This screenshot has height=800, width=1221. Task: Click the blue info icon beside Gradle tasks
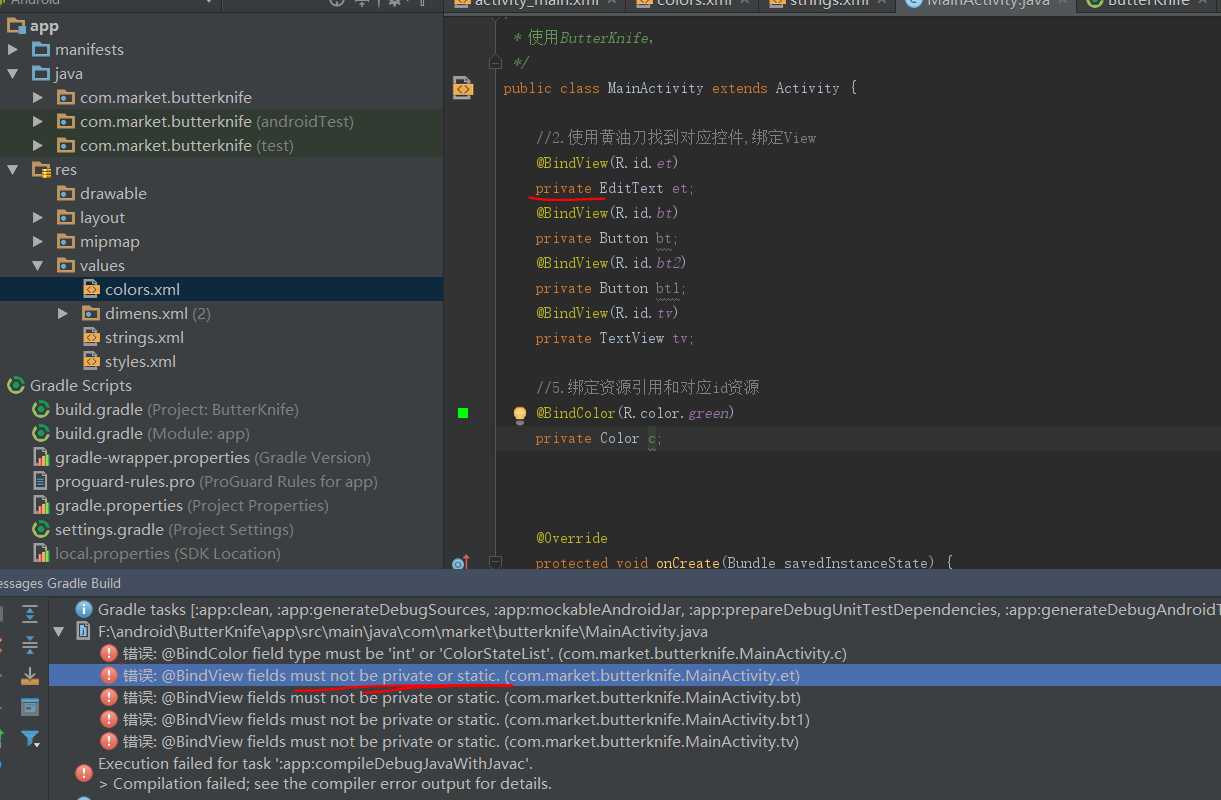coord(83,609)
